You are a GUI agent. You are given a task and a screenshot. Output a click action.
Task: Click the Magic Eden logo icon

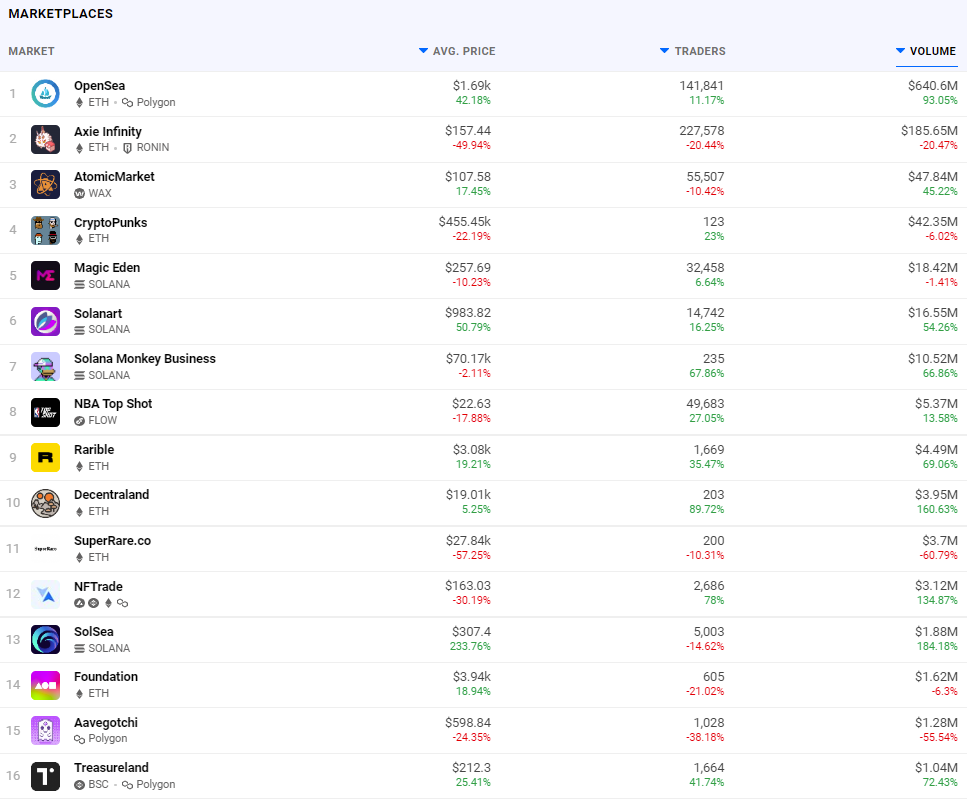tap(46, 276)
